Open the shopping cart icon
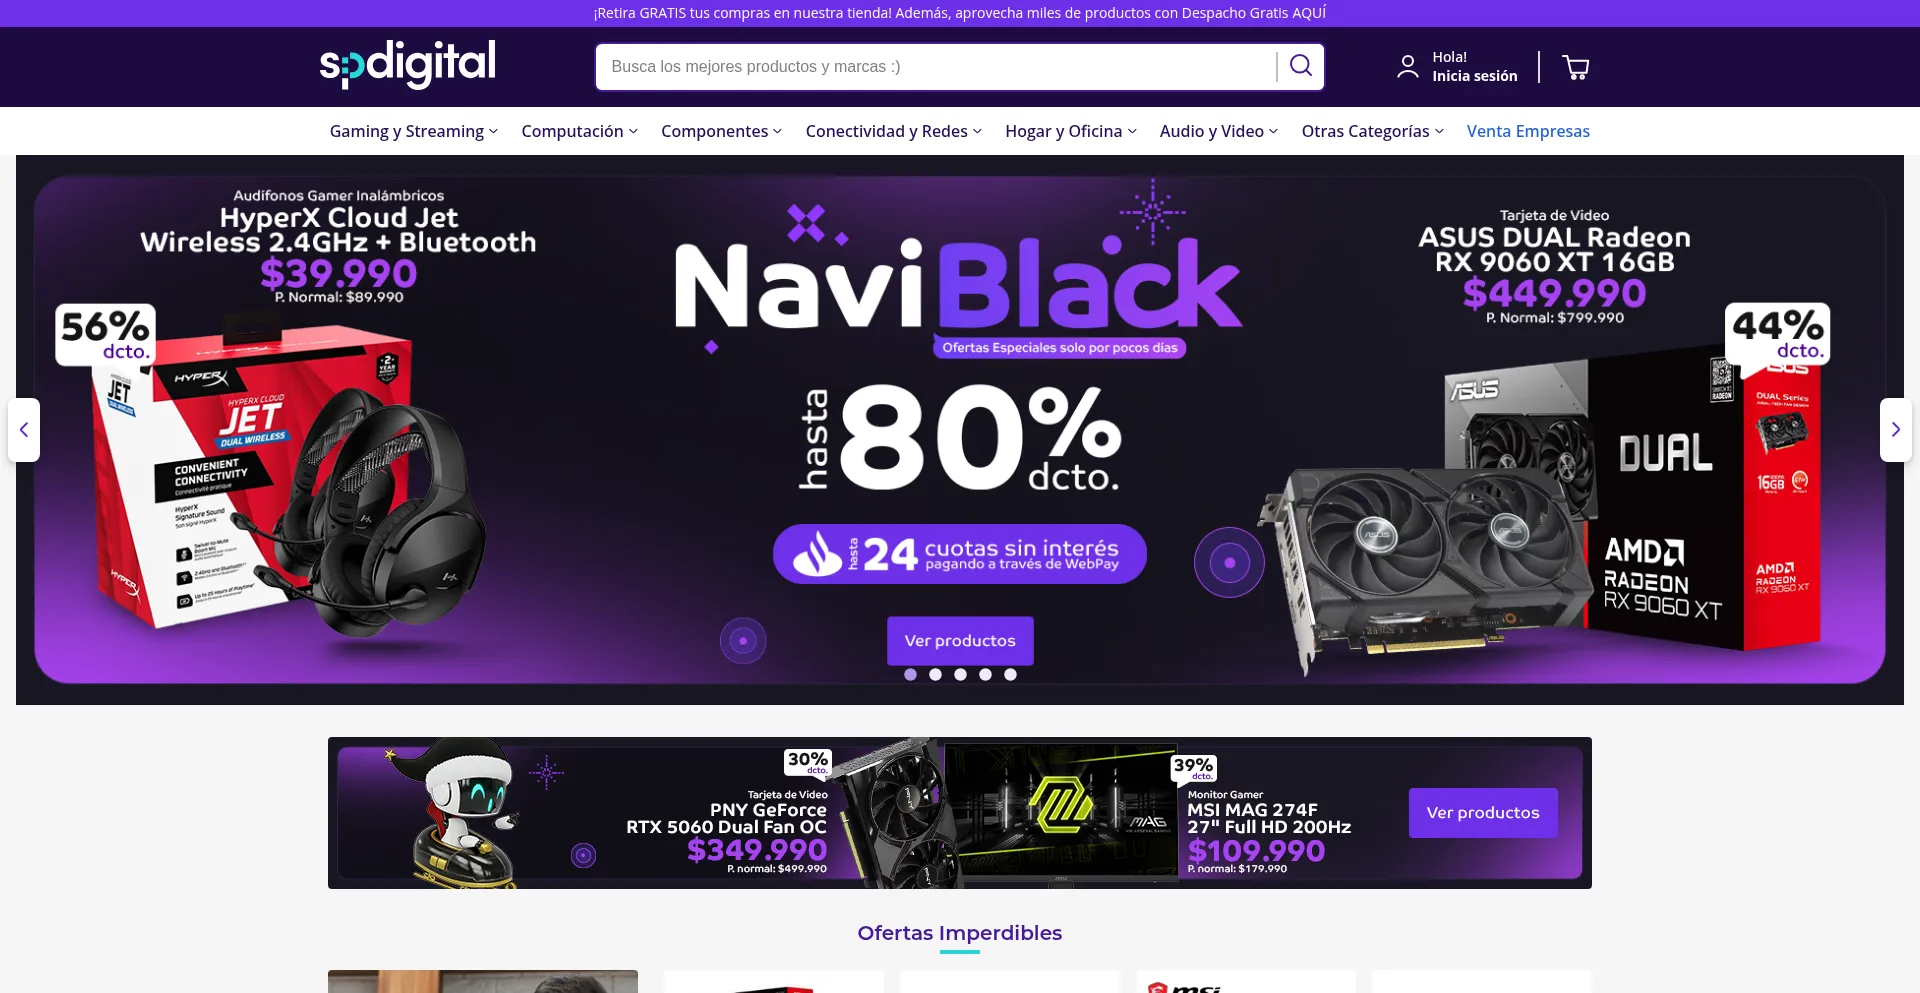1920x993 pixels. click(1576, 67)
